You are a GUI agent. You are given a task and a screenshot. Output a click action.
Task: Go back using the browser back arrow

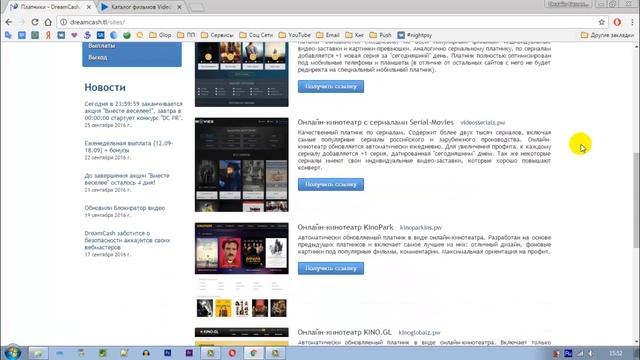[x=9, y=22]
